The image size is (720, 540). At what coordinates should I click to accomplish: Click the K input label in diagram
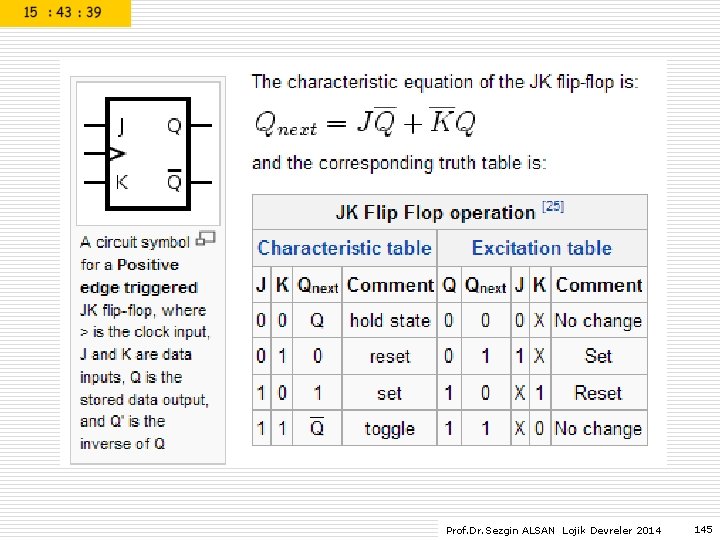tap(122, 182)
